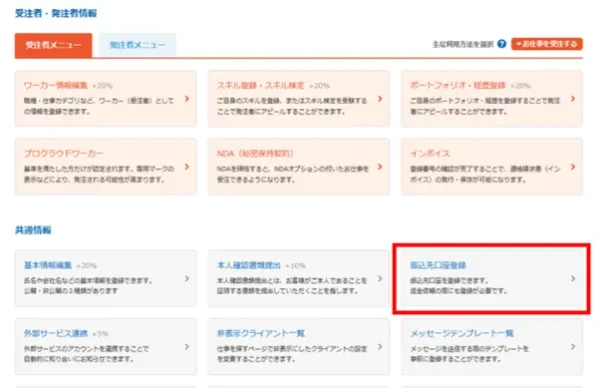This screenshot has width=600, height=388.
Task: Open the 本人確認書類提出 link
Action: point(249,265)
